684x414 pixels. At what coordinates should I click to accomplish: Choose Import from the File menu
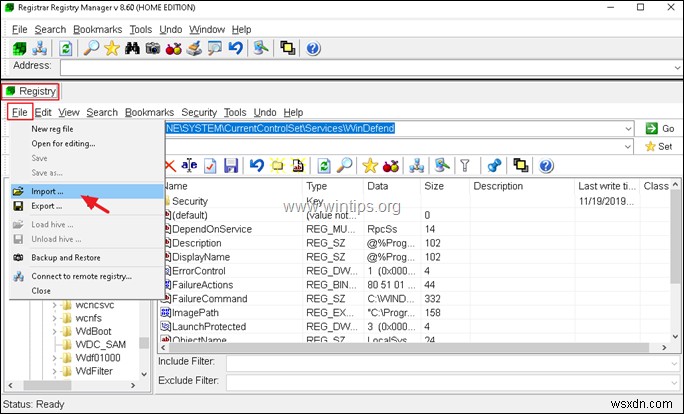coord(87,192)
